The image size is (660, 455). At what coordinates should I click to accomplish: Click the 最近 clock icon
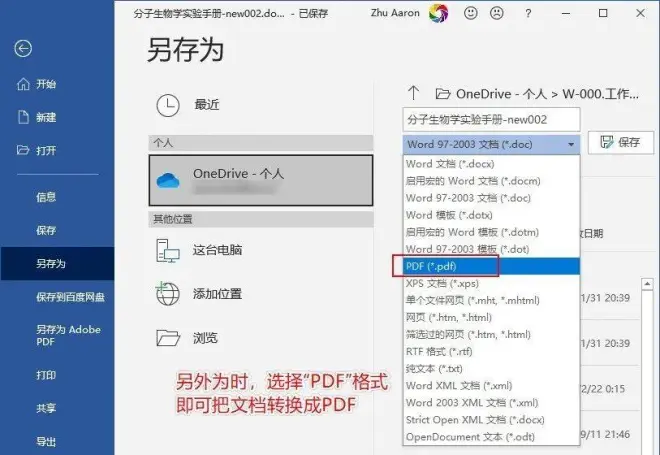[168, 105]
